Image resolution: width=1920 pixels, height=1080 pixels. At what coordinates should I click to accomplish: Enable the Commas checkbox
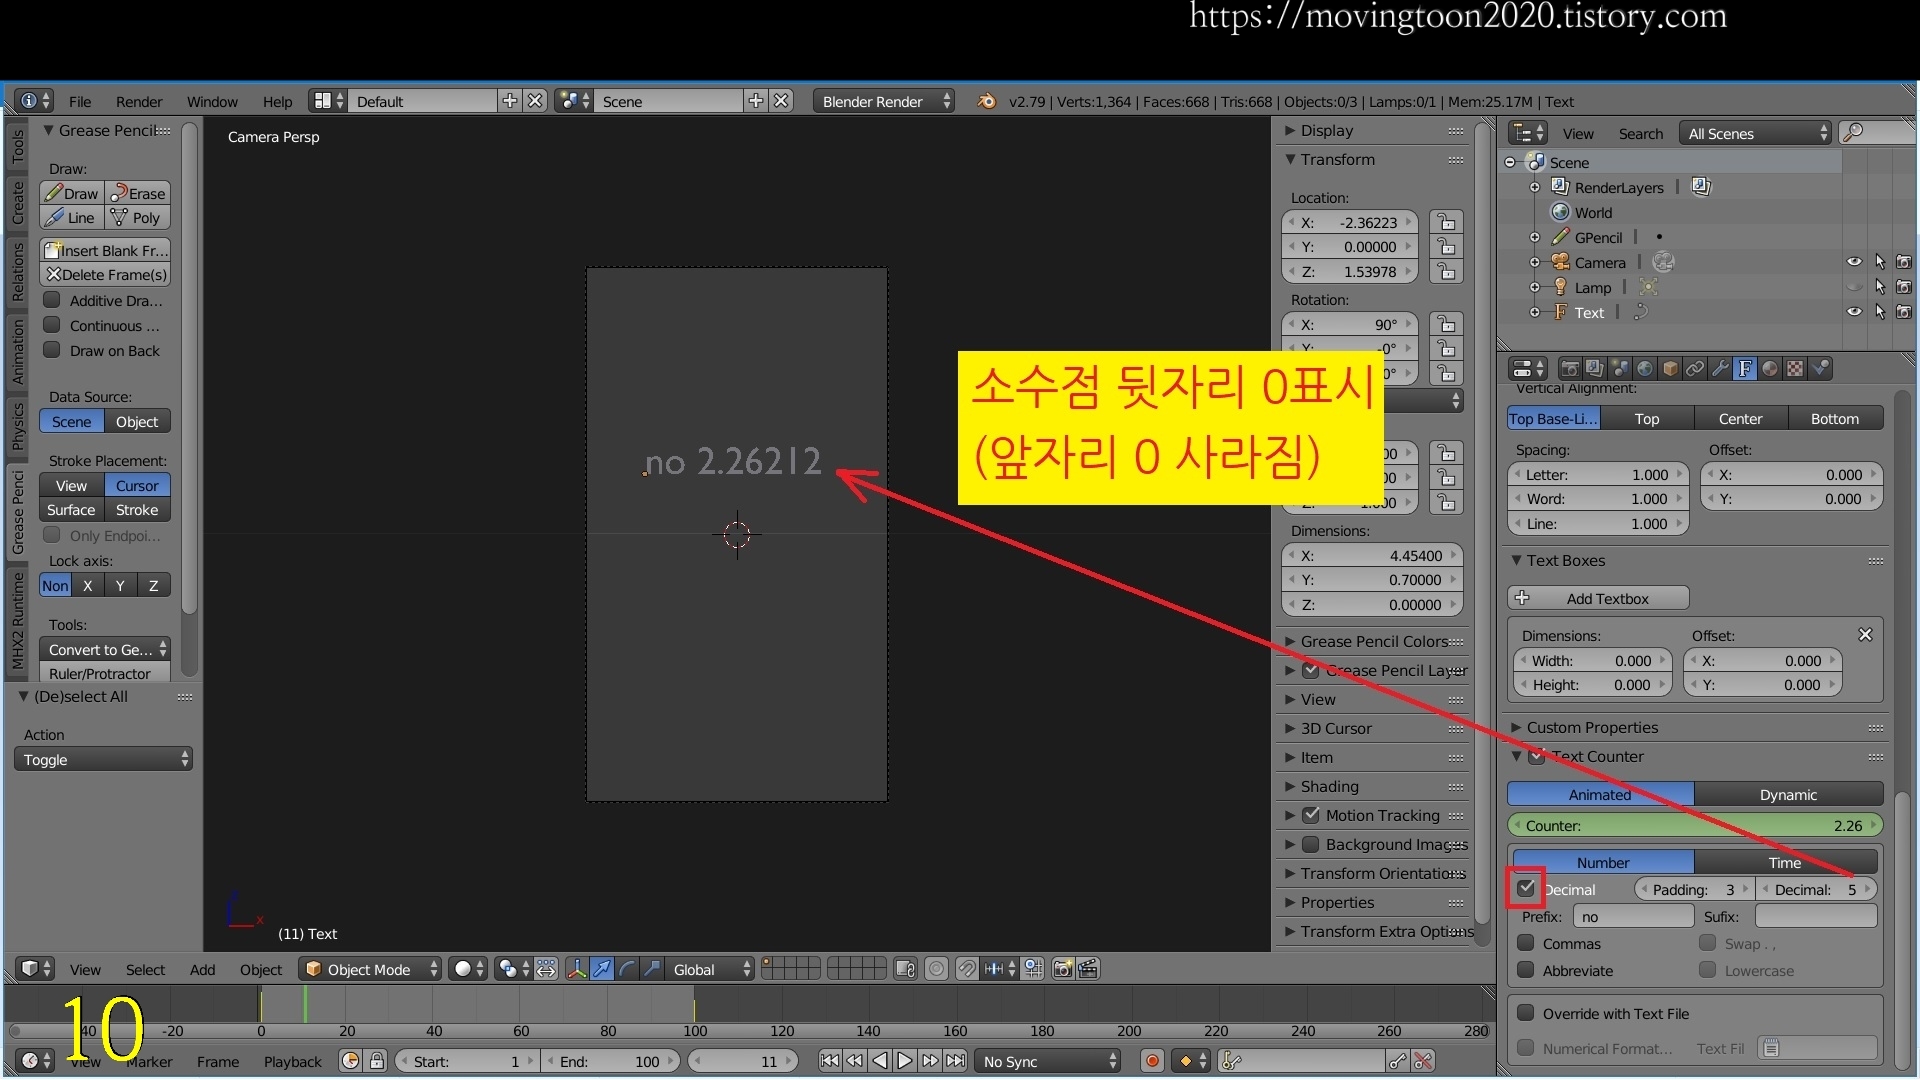pos(1526,943)
